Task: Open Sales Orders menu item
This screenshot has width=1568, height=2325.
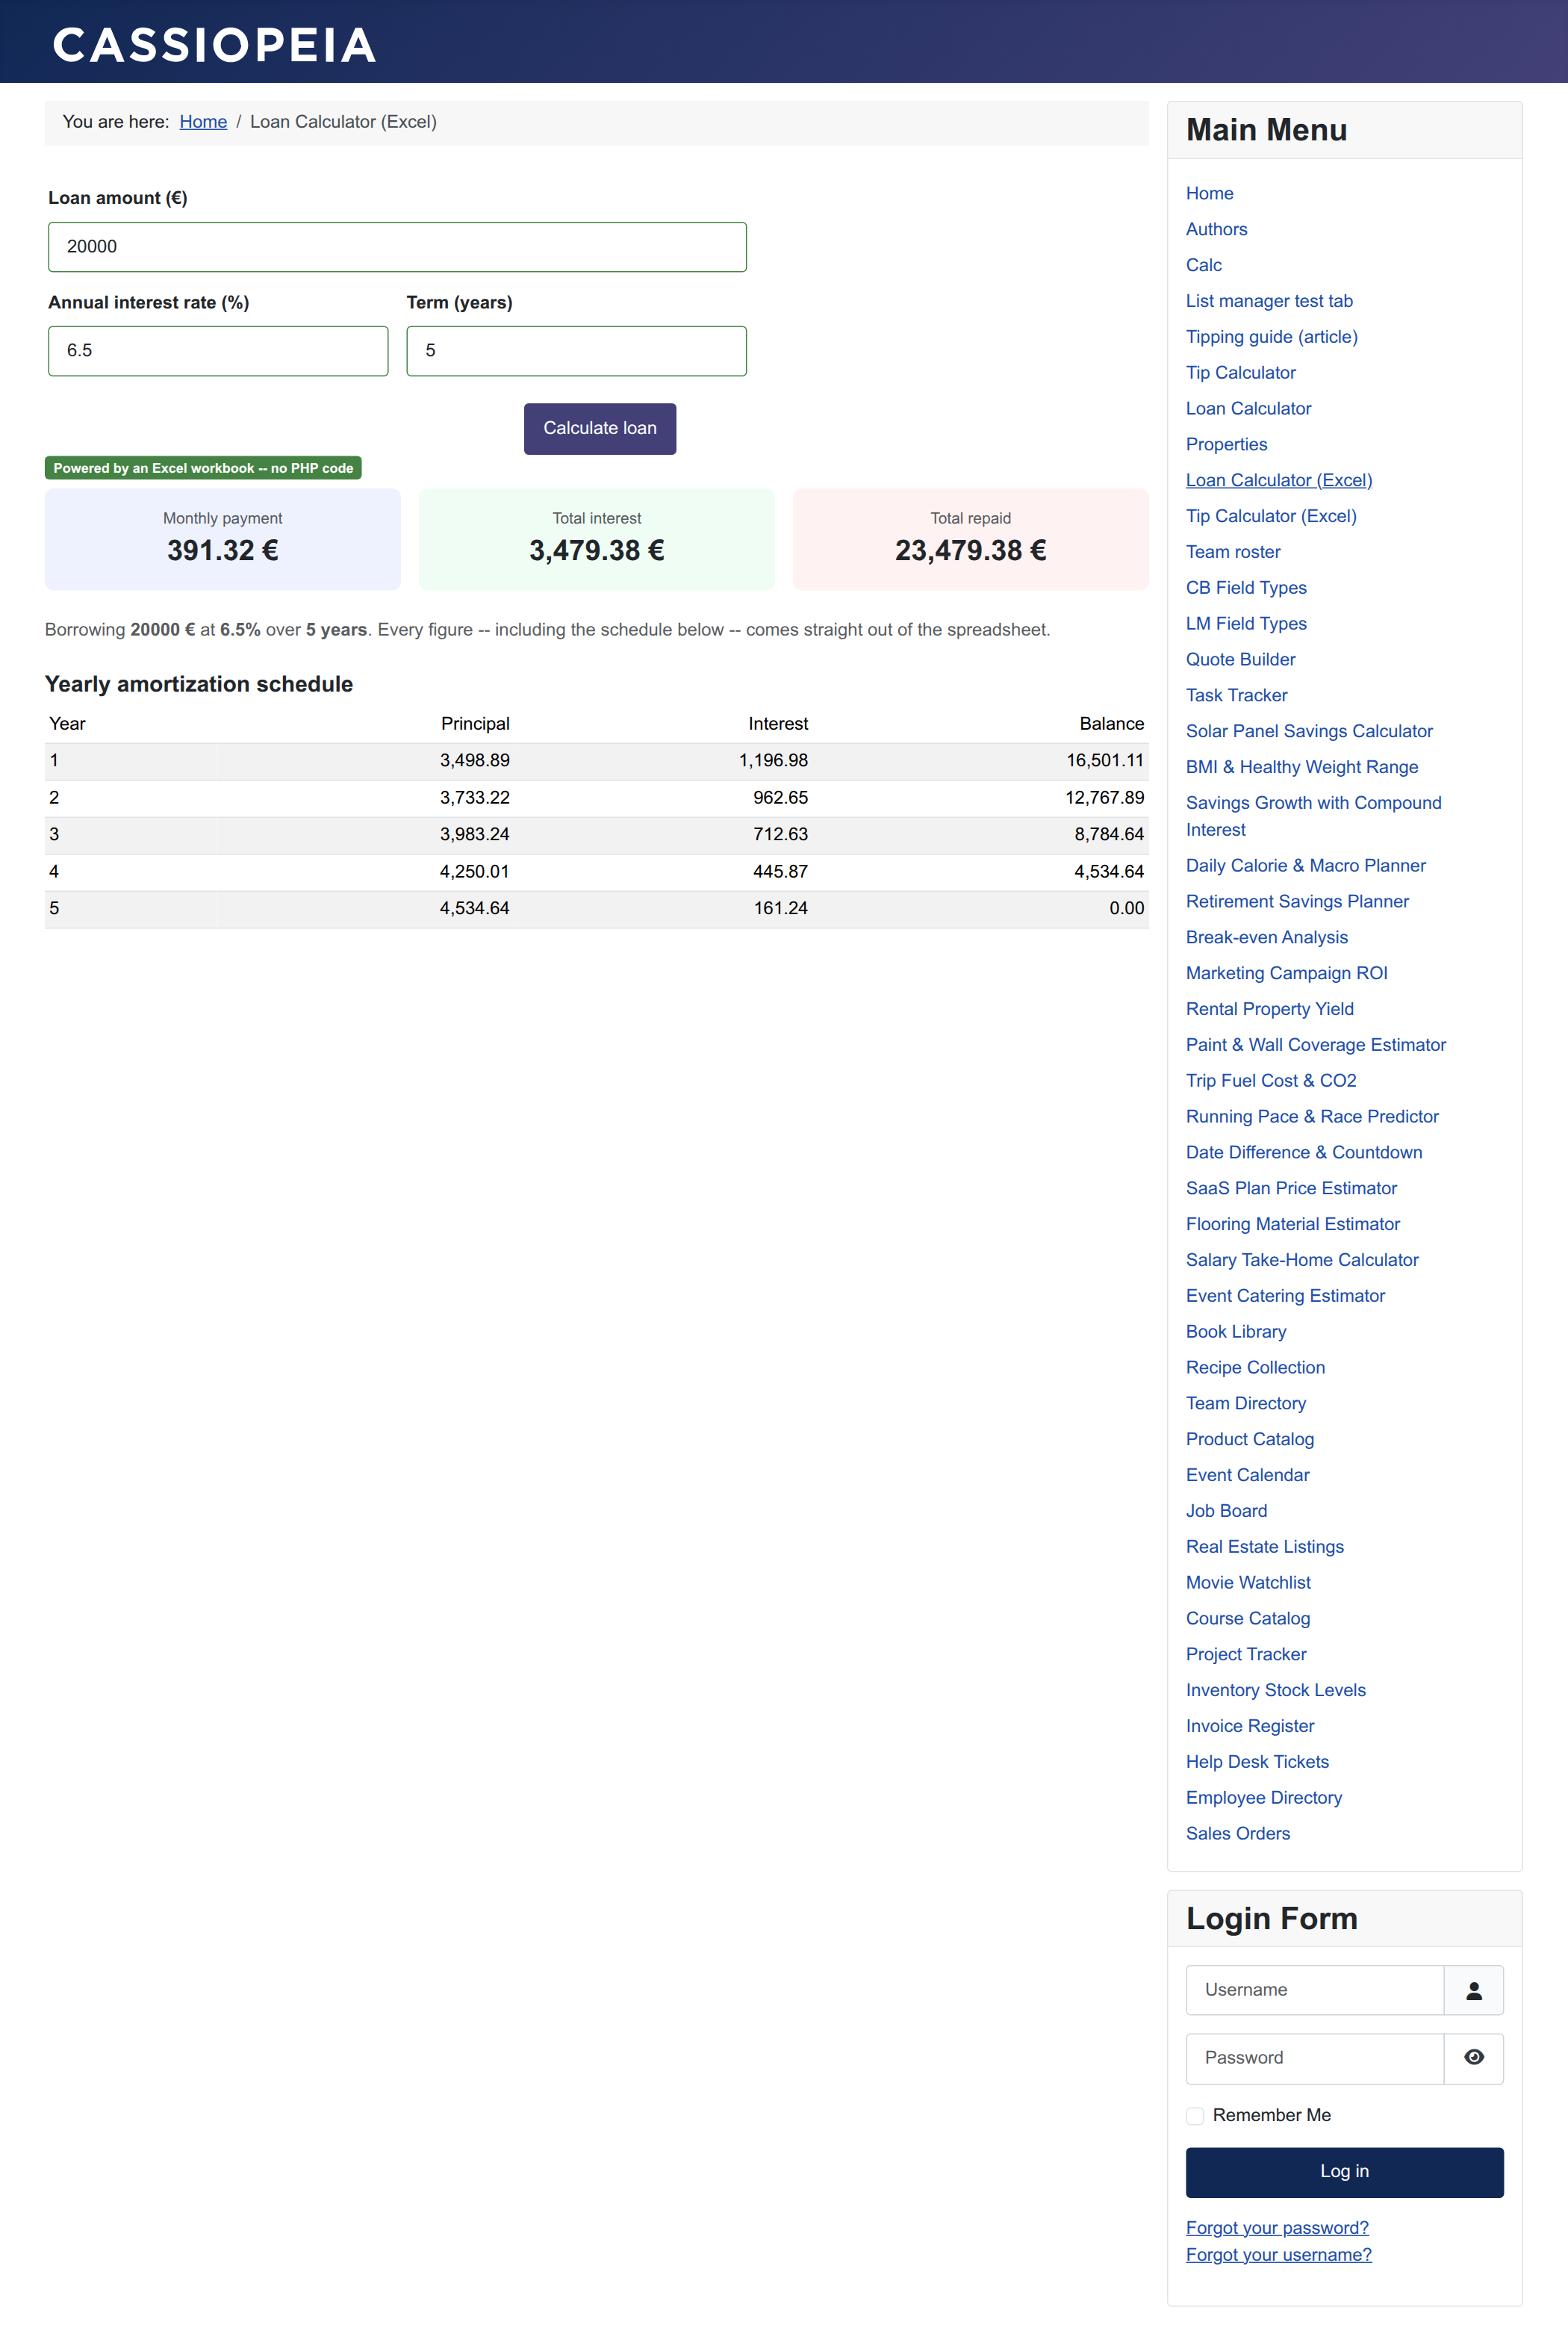Action: click(x=1238, y=1834)
